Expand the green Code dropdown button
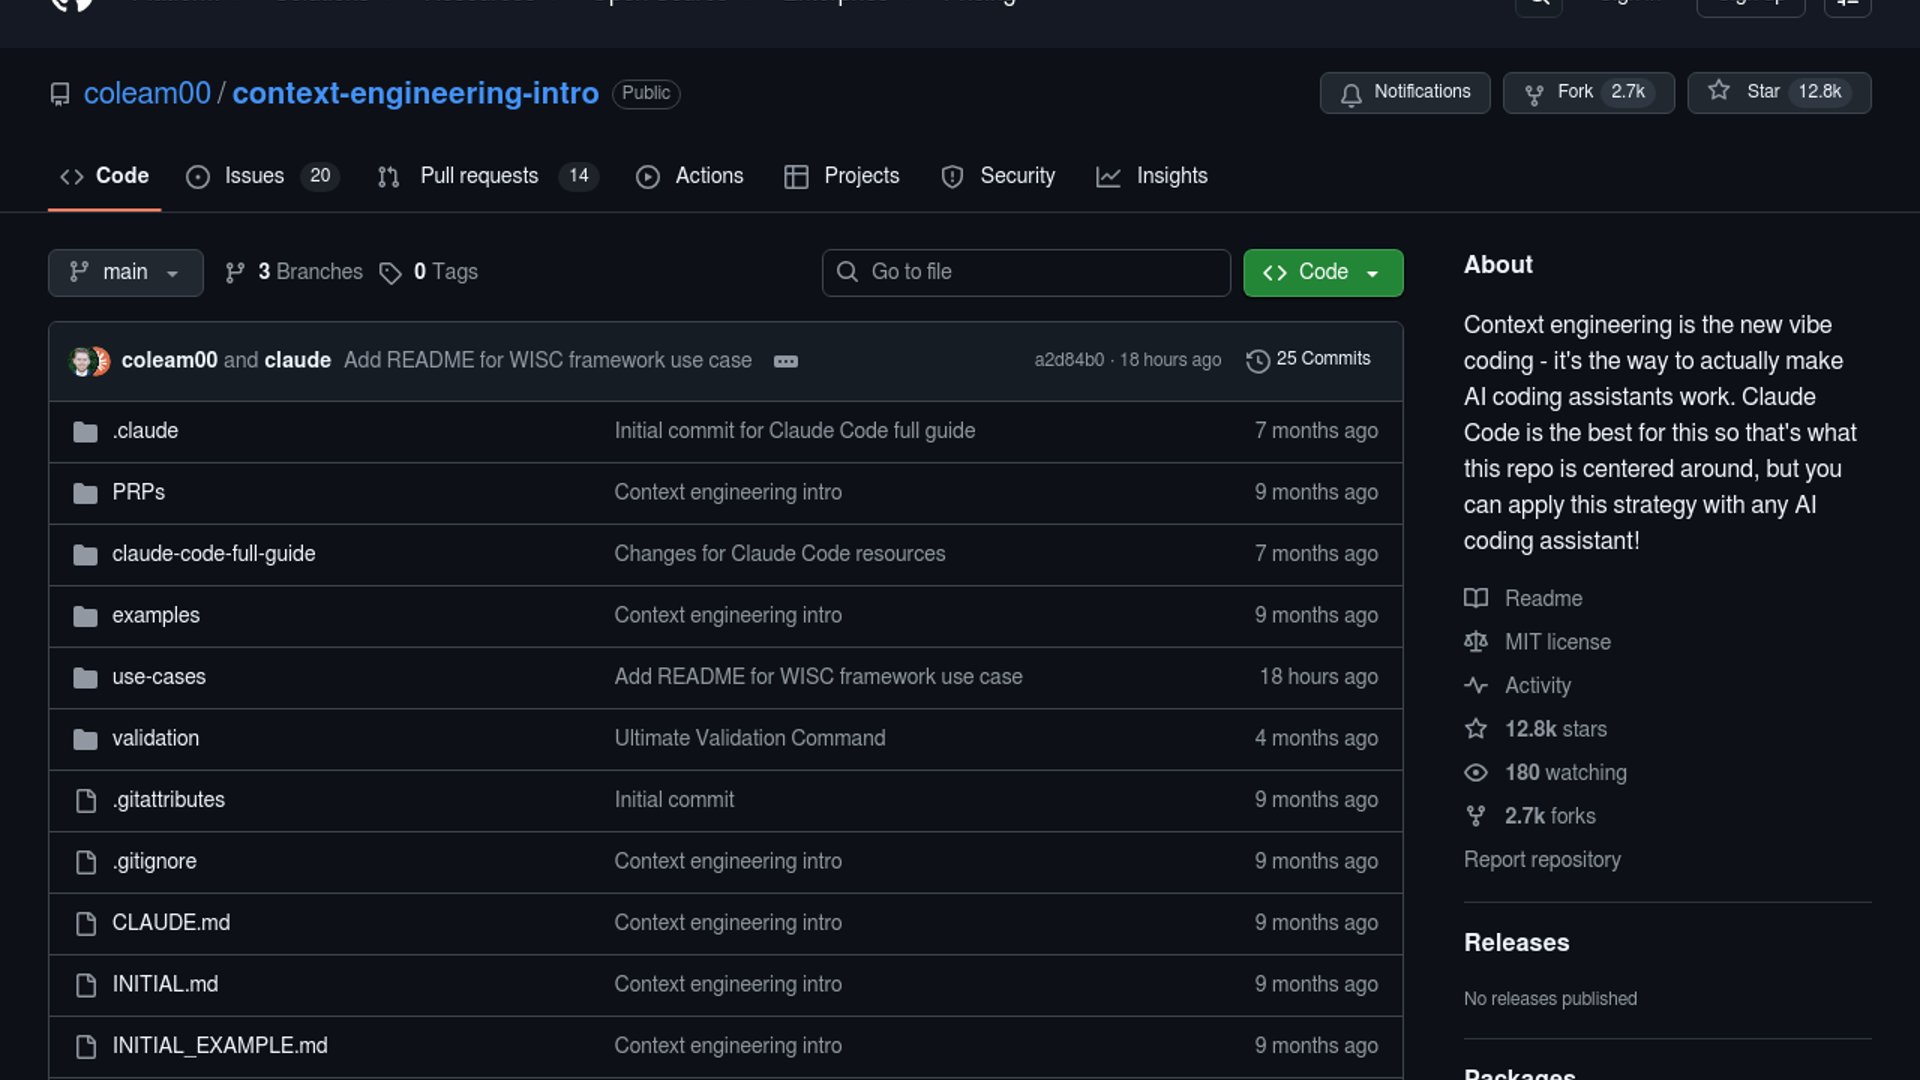 click(x=1322, y=272)
